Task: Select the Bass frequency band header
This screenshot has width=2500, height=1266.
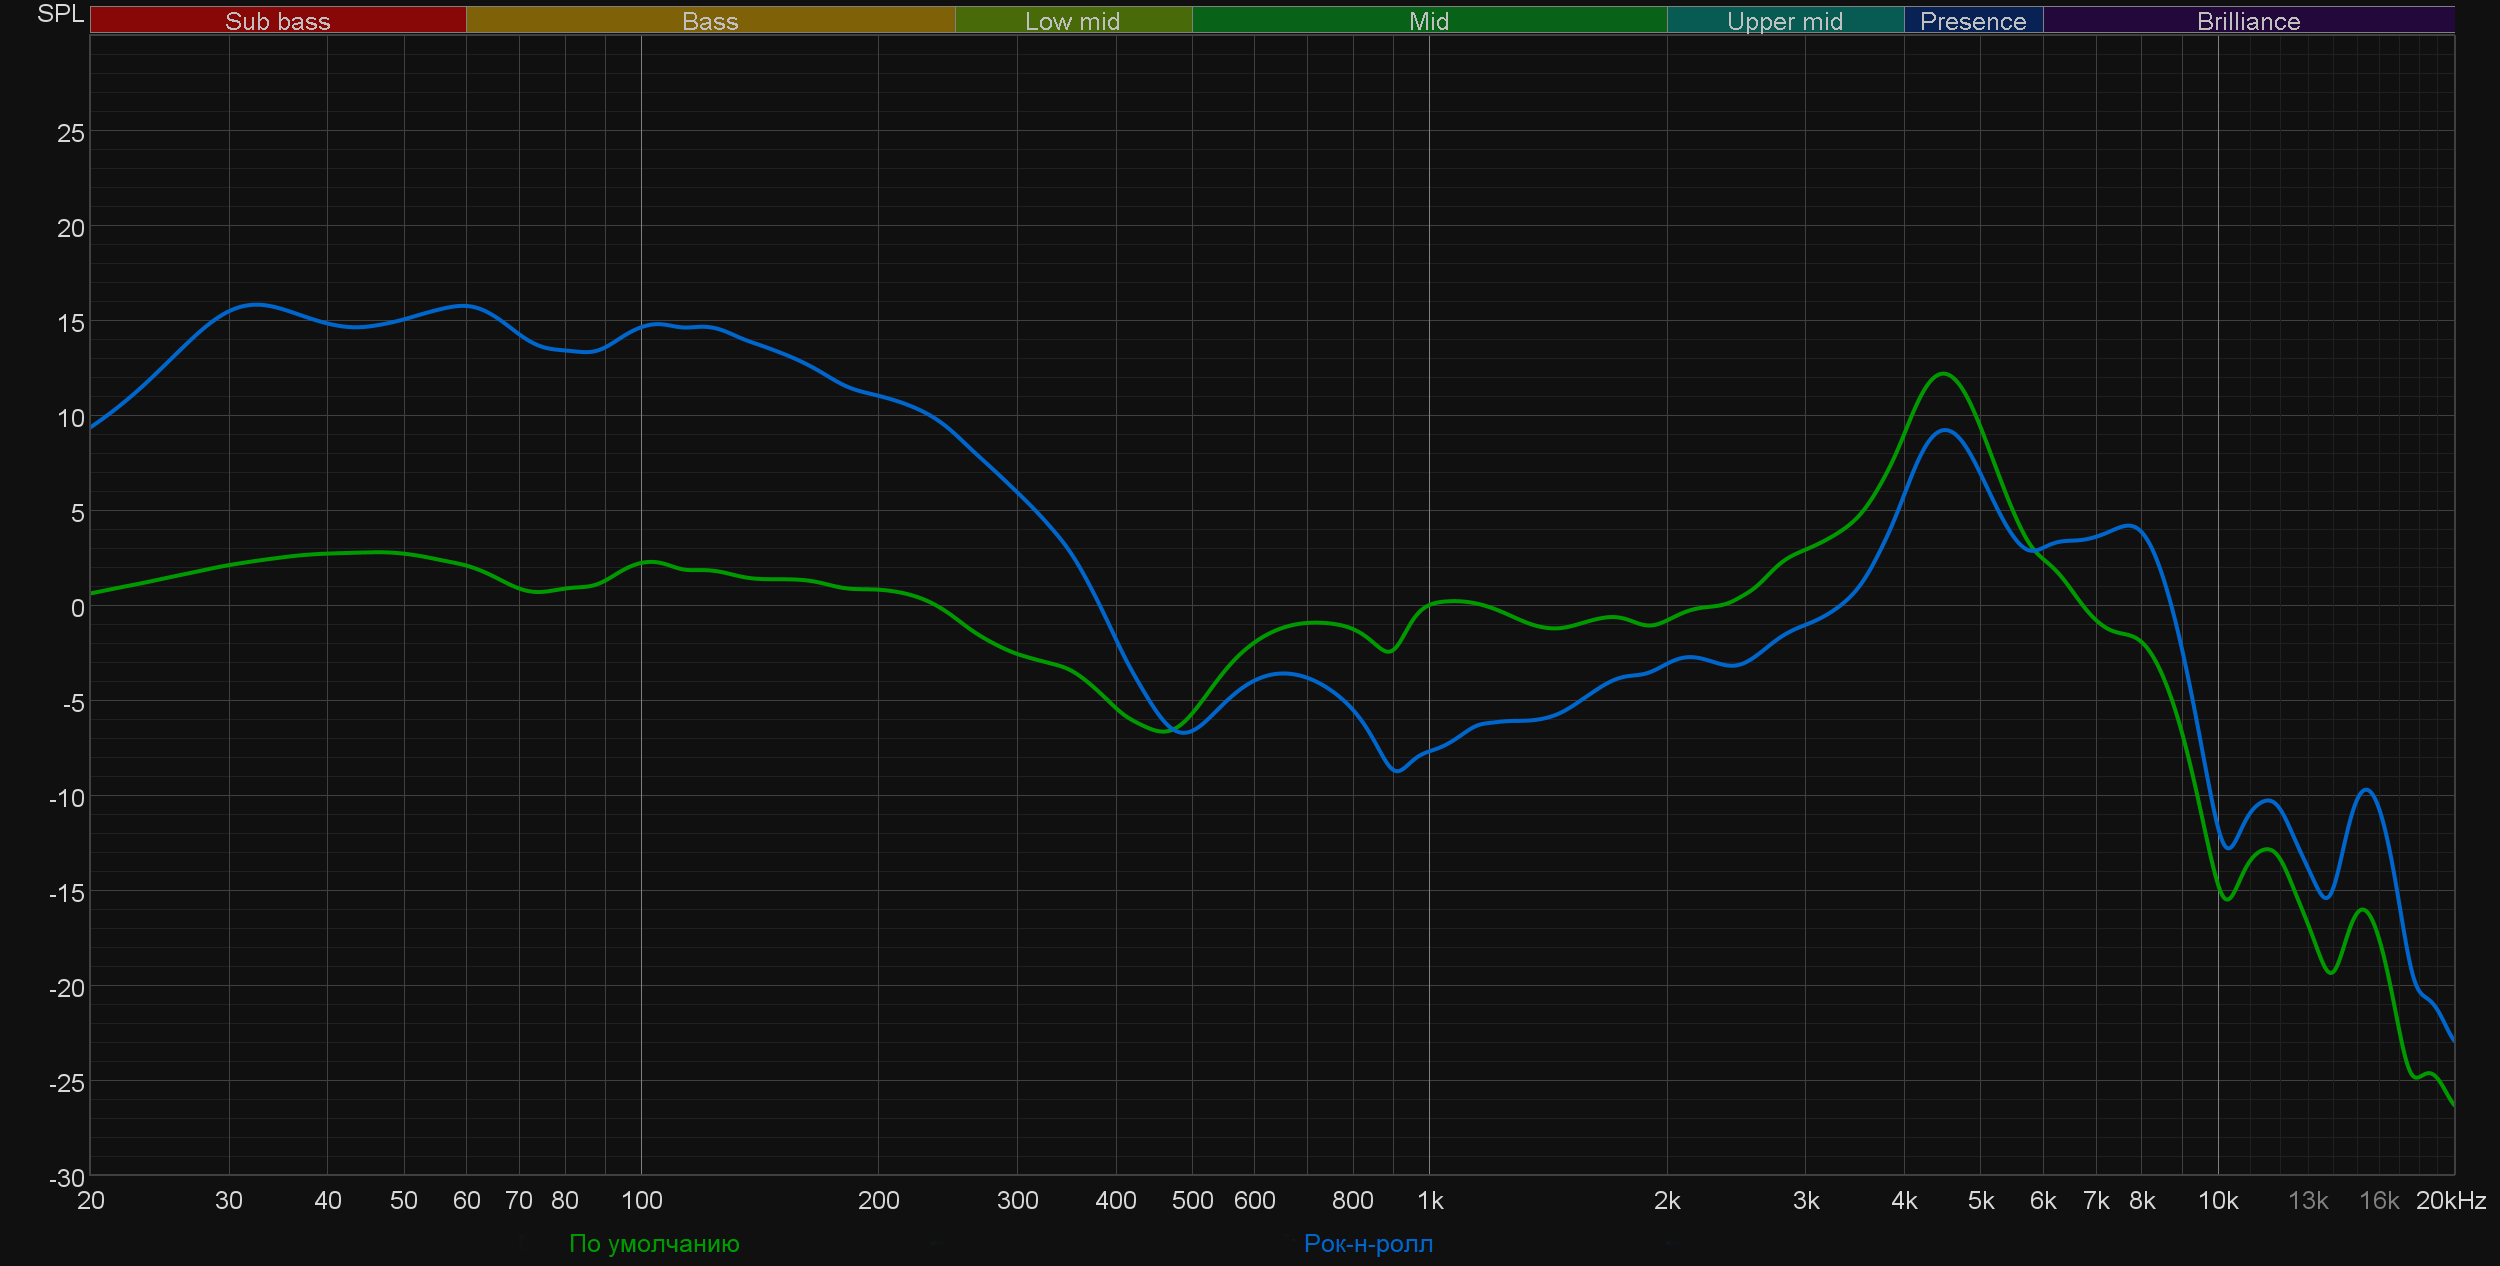Action: (x=710, y=21)
